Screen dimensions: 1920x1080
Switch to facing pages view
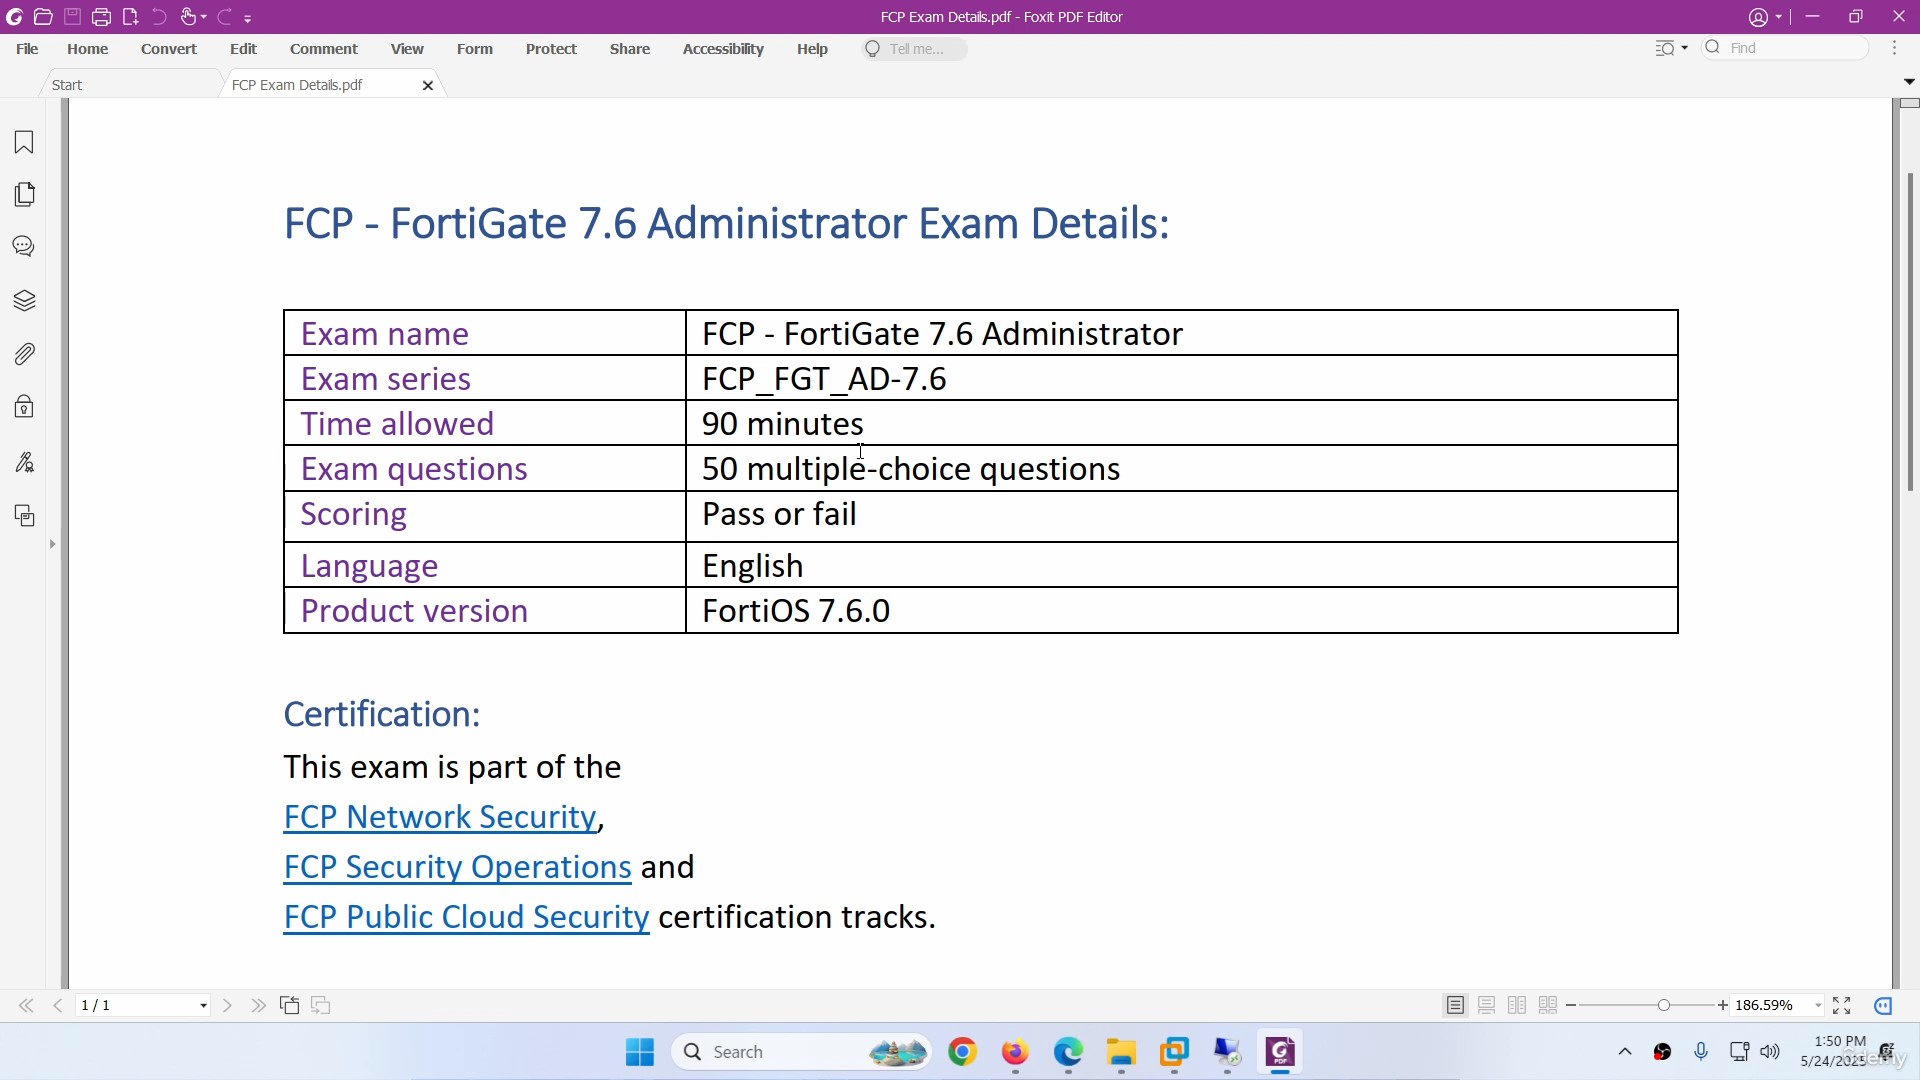(x=1517, y=1006)
